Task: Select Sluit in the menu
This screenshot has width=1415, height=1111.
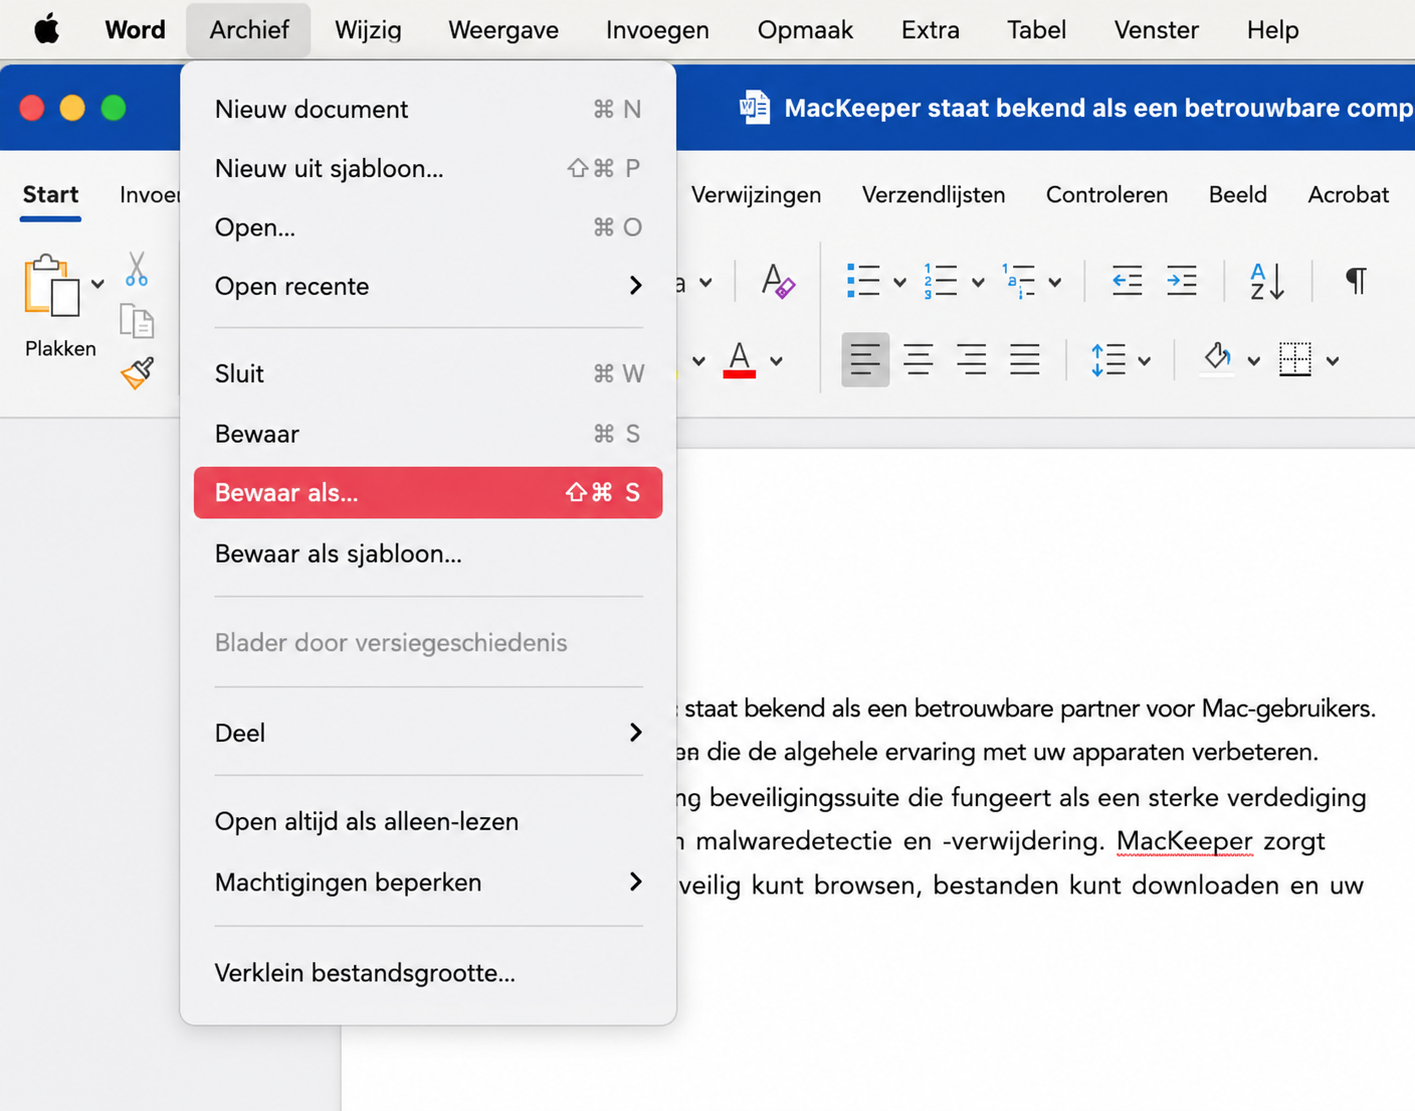Action: 428,374
